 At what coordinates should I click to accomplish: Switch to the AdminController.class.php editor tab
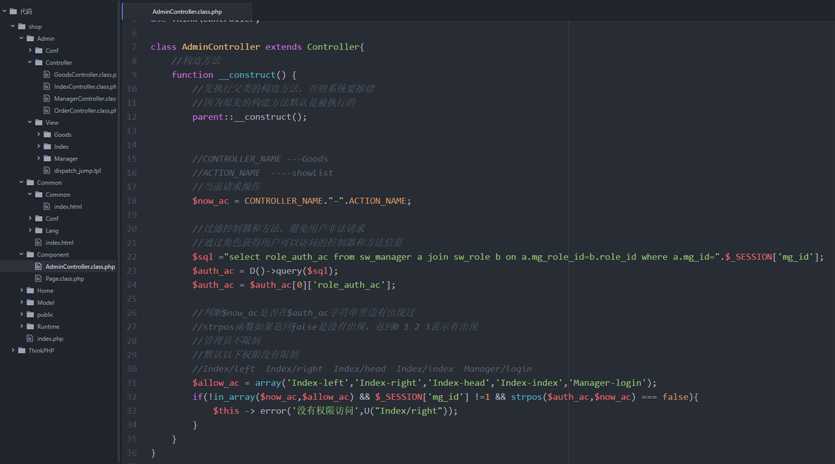click(x=187, y=11)
